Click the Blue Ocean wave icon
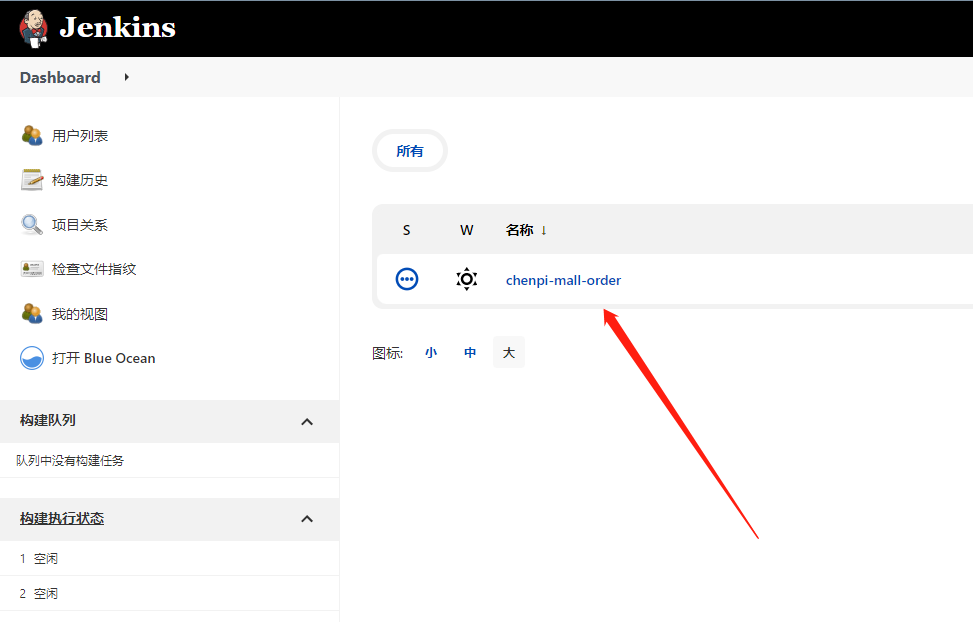Viewport: 973px width, 622px height. click(x=32, y=358)
